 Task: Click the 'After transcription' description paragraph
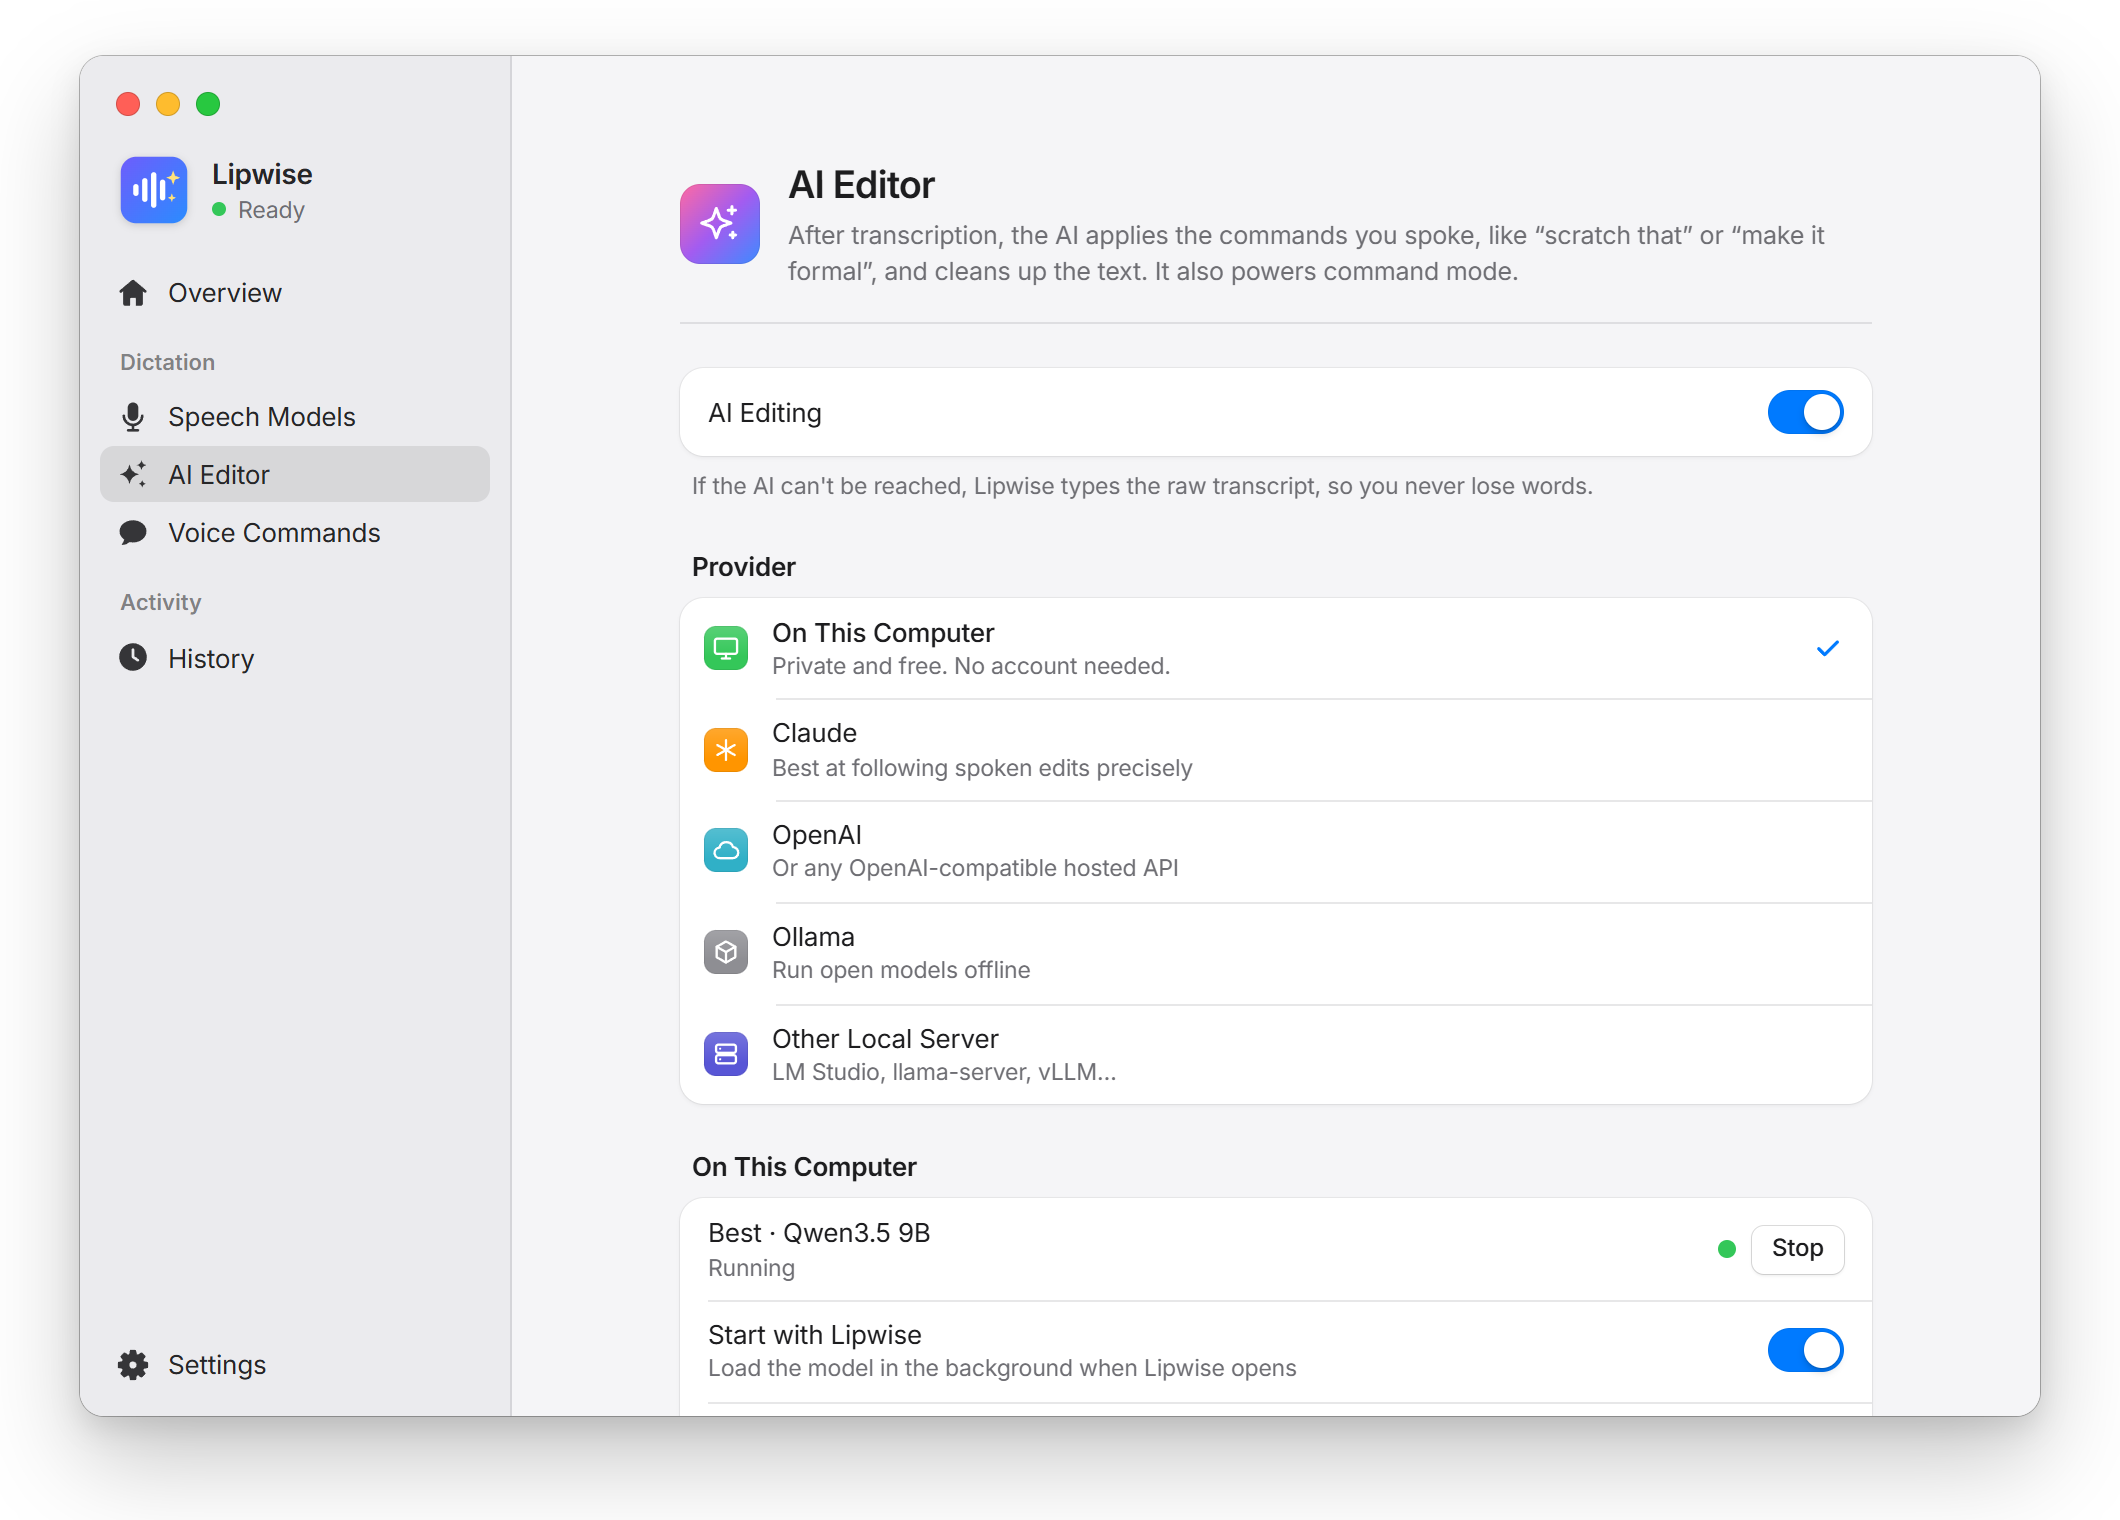[x=1306, y=253]
